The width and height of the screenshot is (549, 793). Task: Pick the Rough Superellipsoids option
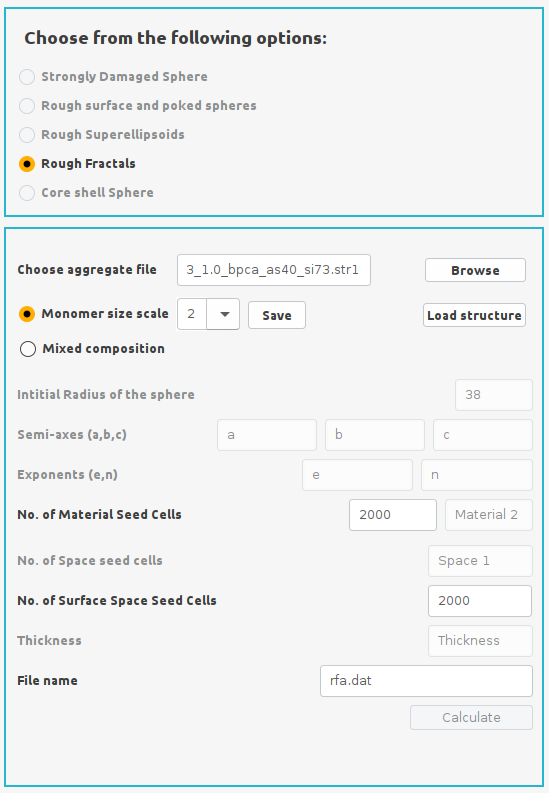click(27, 135)
